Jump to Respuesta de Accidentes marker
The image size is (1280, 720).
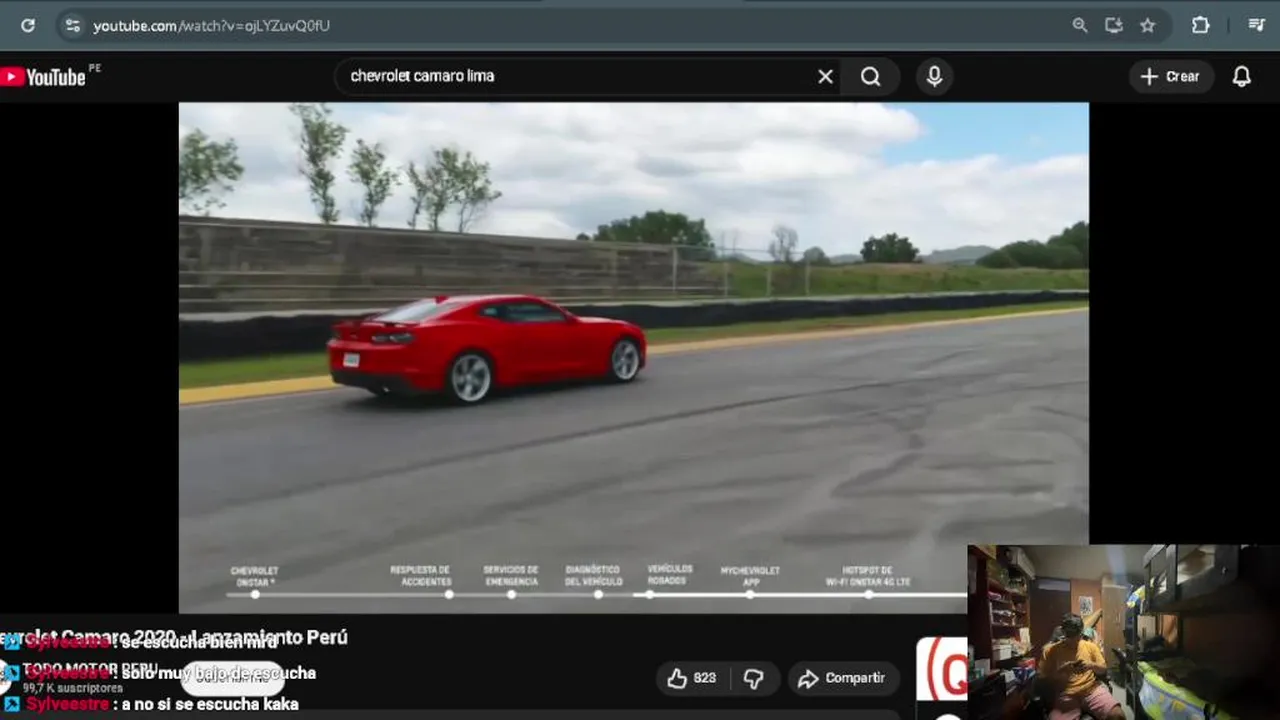point(449,594)
